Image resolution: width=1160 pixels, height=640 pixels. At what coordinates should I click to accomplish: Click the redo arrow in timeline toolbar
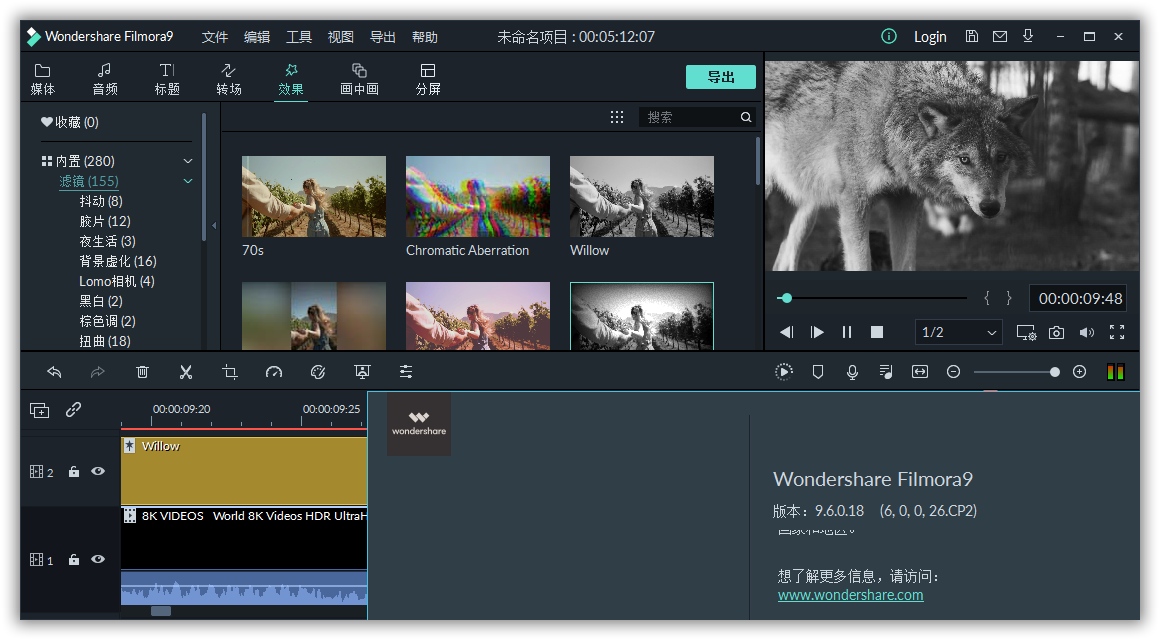[x=98, y=372]
